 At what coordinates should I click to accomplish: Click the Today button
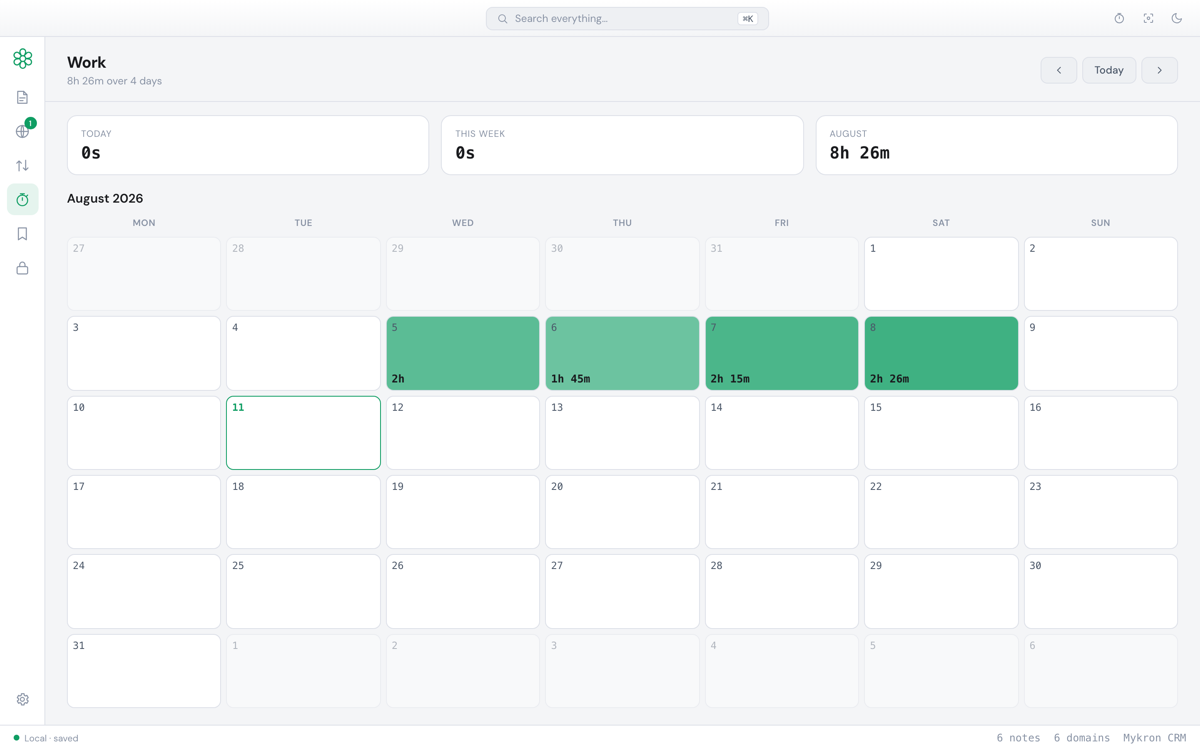[1109, 70]
